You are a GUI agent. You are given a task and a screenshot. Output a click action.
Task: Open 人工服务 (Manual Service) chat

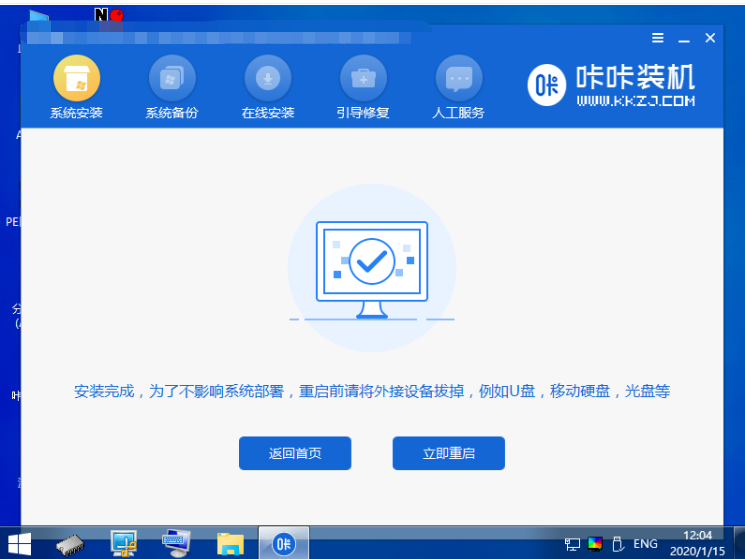(459, 78)
